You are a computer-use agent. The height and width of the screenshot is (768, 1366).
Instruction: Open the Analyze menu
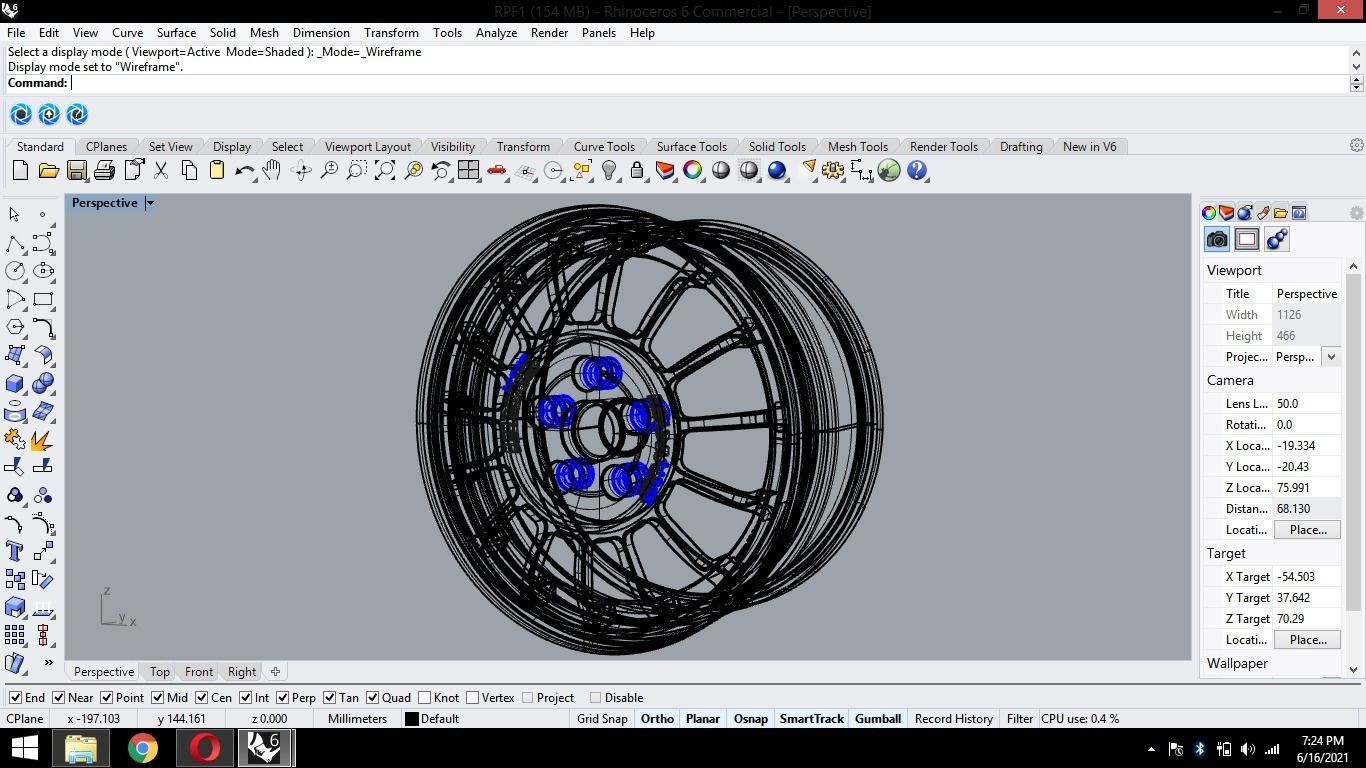tap(496, 33)
